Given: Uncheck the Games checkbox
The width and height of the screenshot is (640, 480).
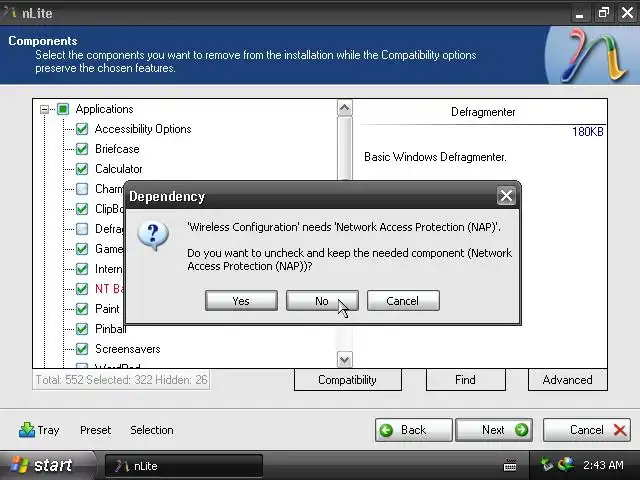Looking at the screenshot, I should (82, 249).
